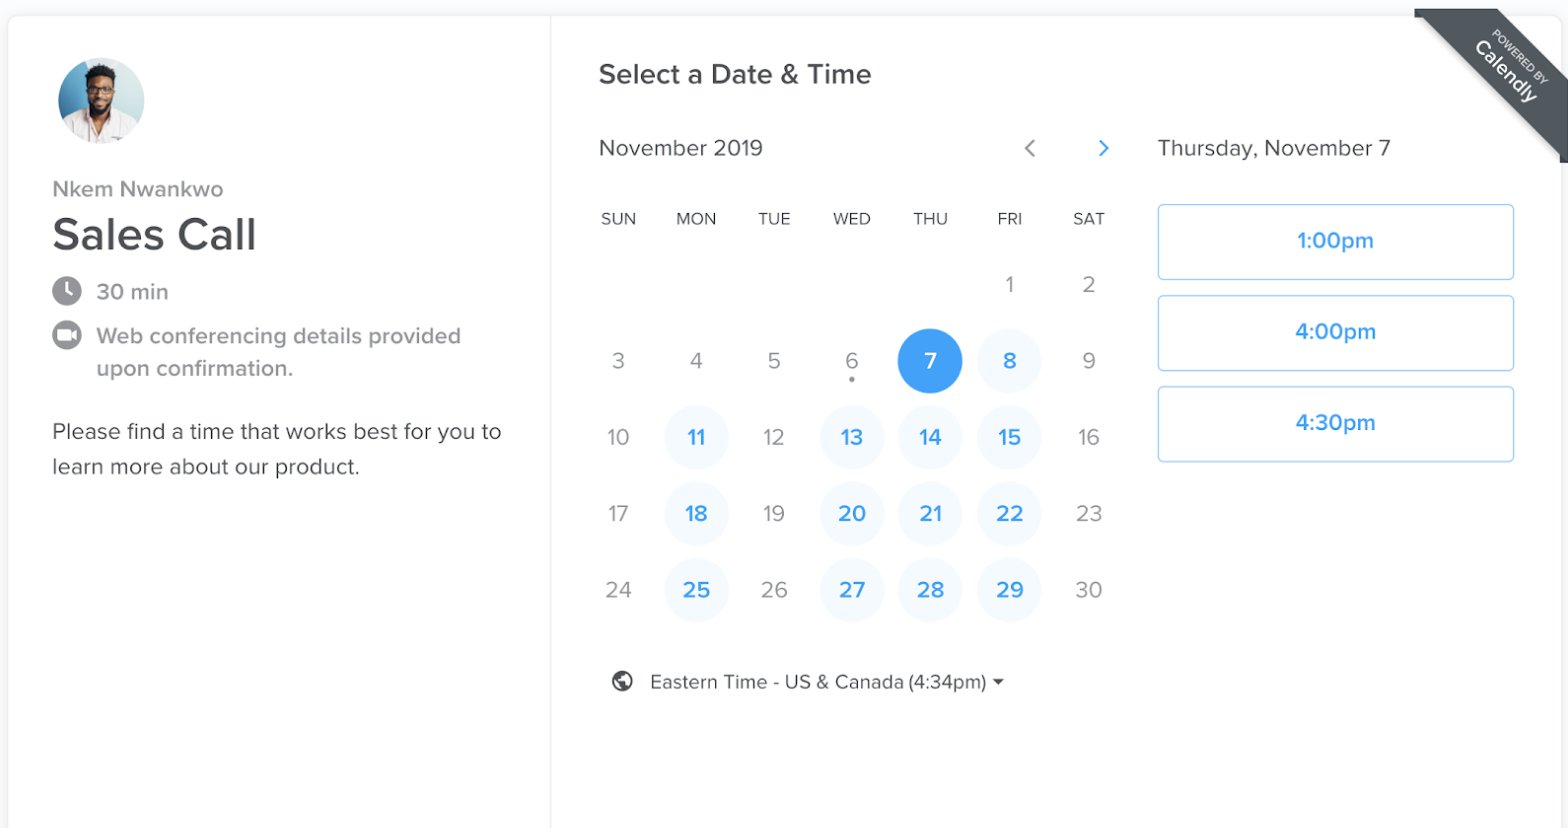Select the 1:00pm time slot
1568x828 pixels.
(1335, 242)
